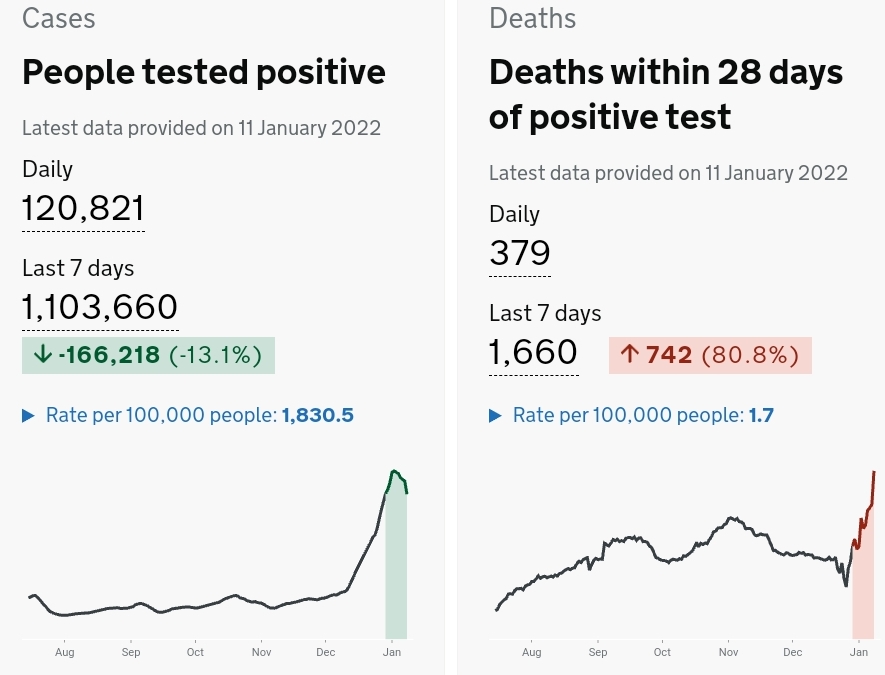The height and width of the screenshot is (675, 885).
Task: Open Deaths within 28 days heading
Action: pos(665,94)
